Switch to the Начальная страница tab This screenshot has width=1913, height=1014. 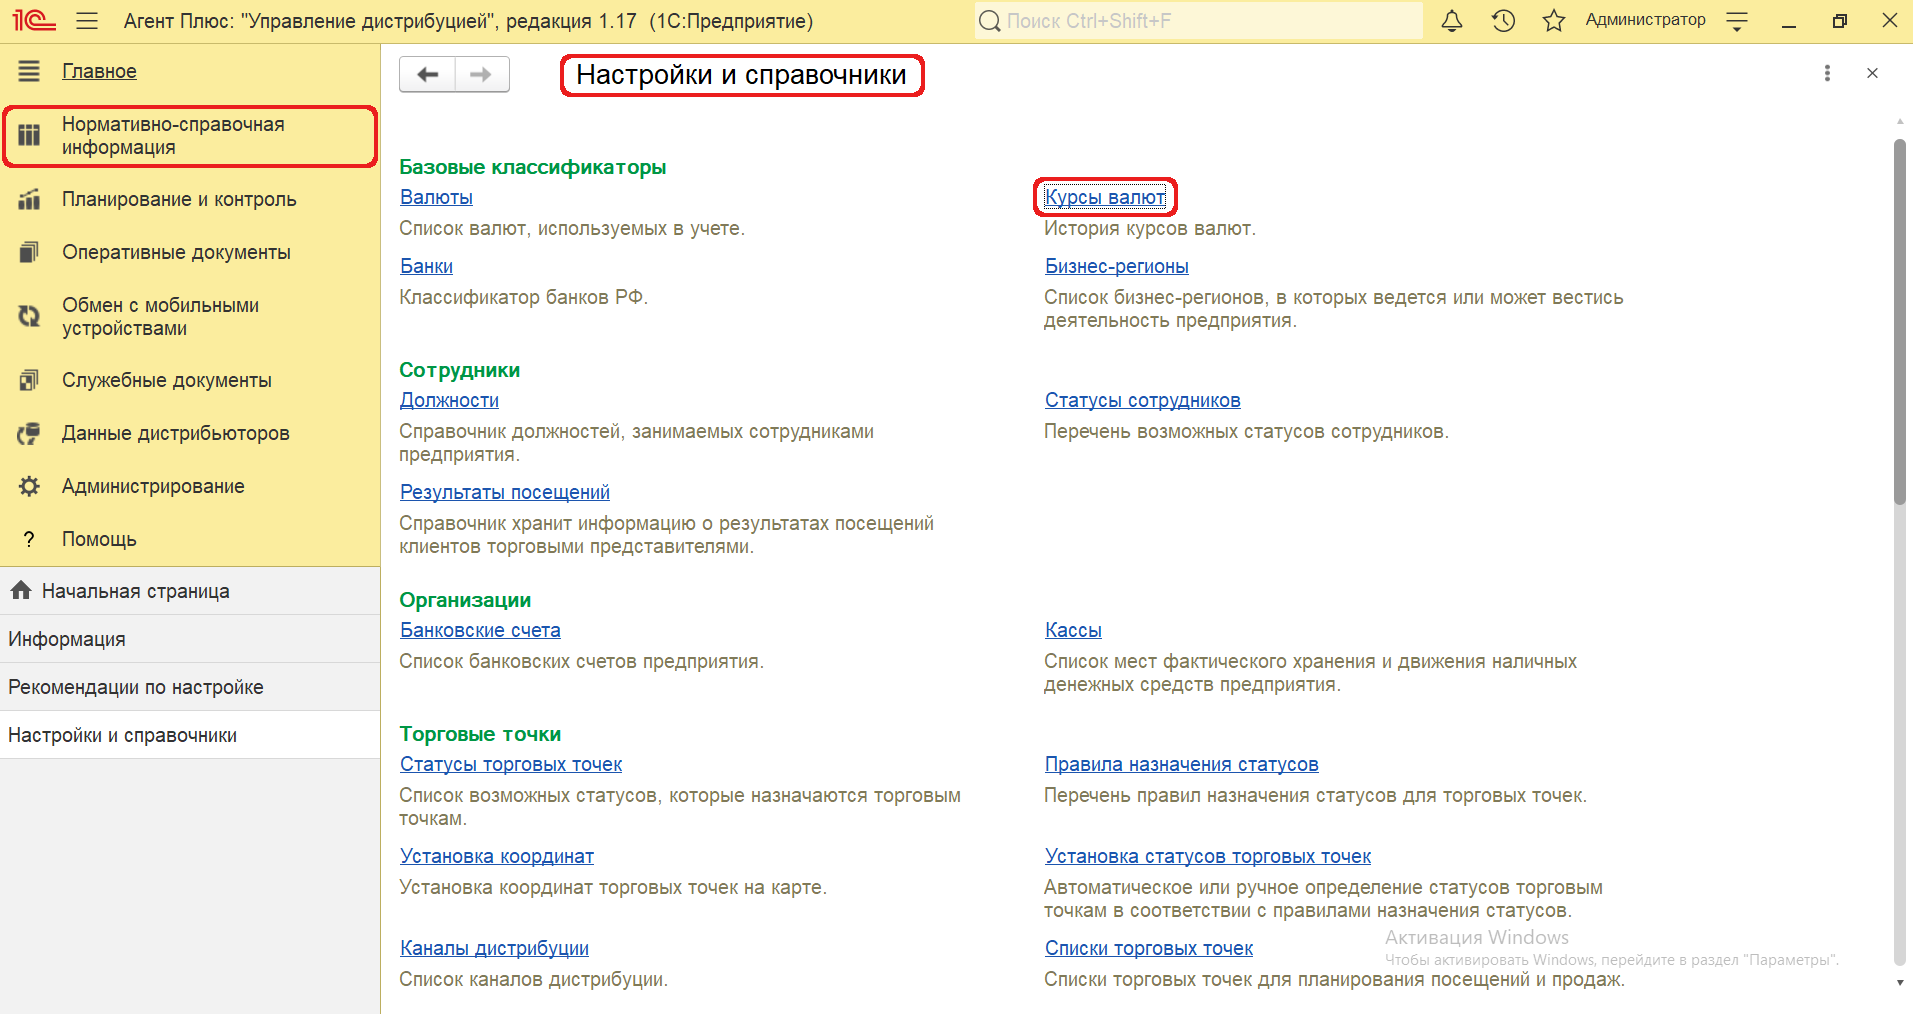coord(135,591)
